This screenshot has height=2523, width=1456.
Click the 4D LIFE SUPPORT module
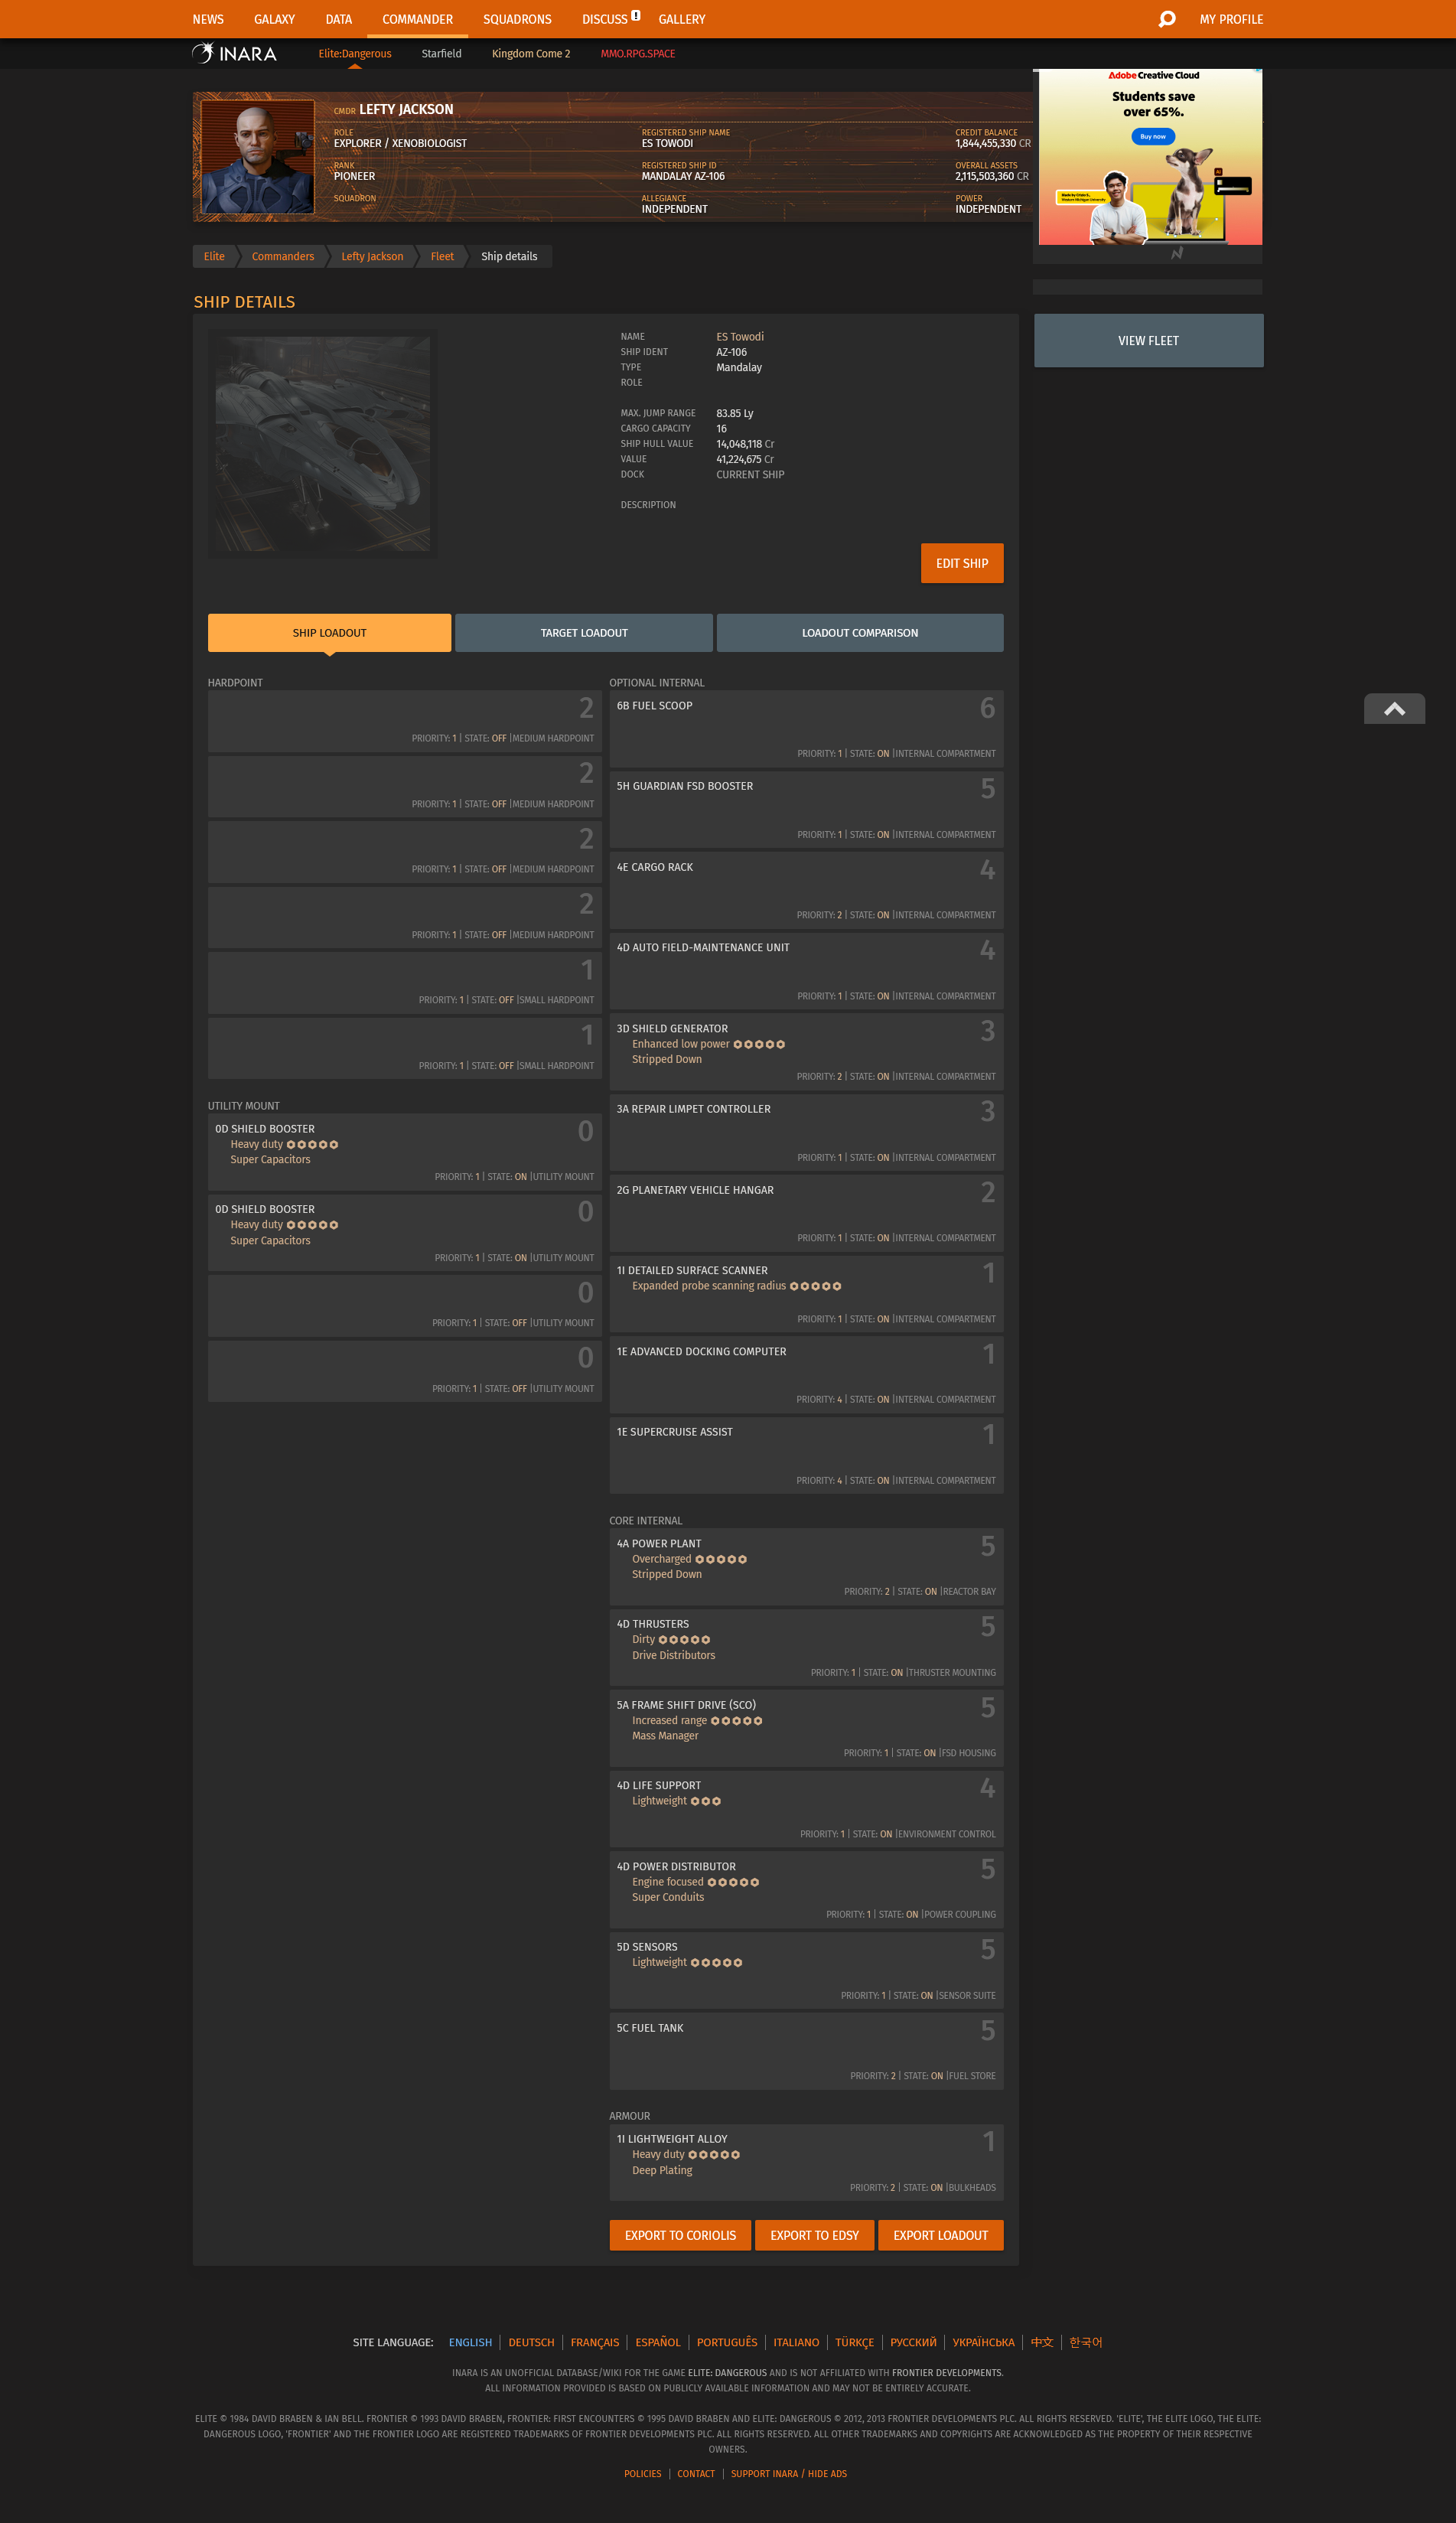806,1809
